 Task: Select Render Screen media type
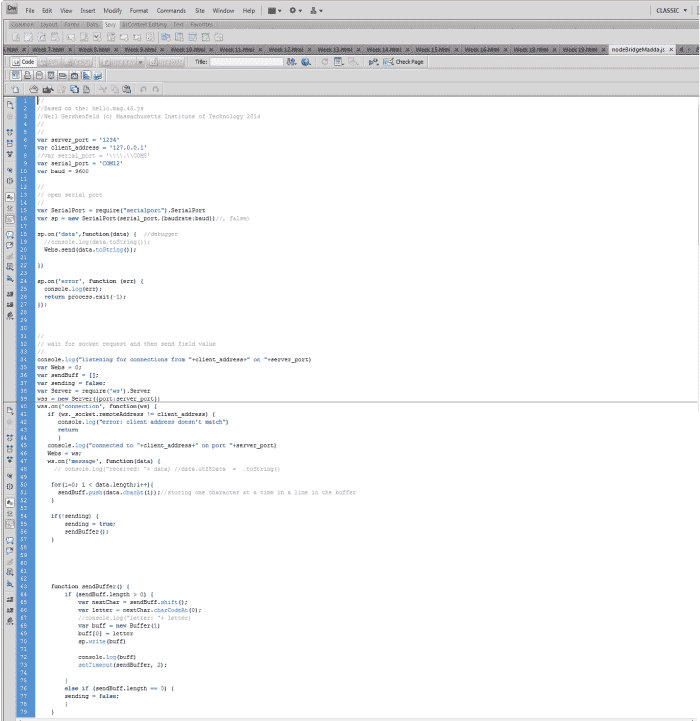[16, 75]
